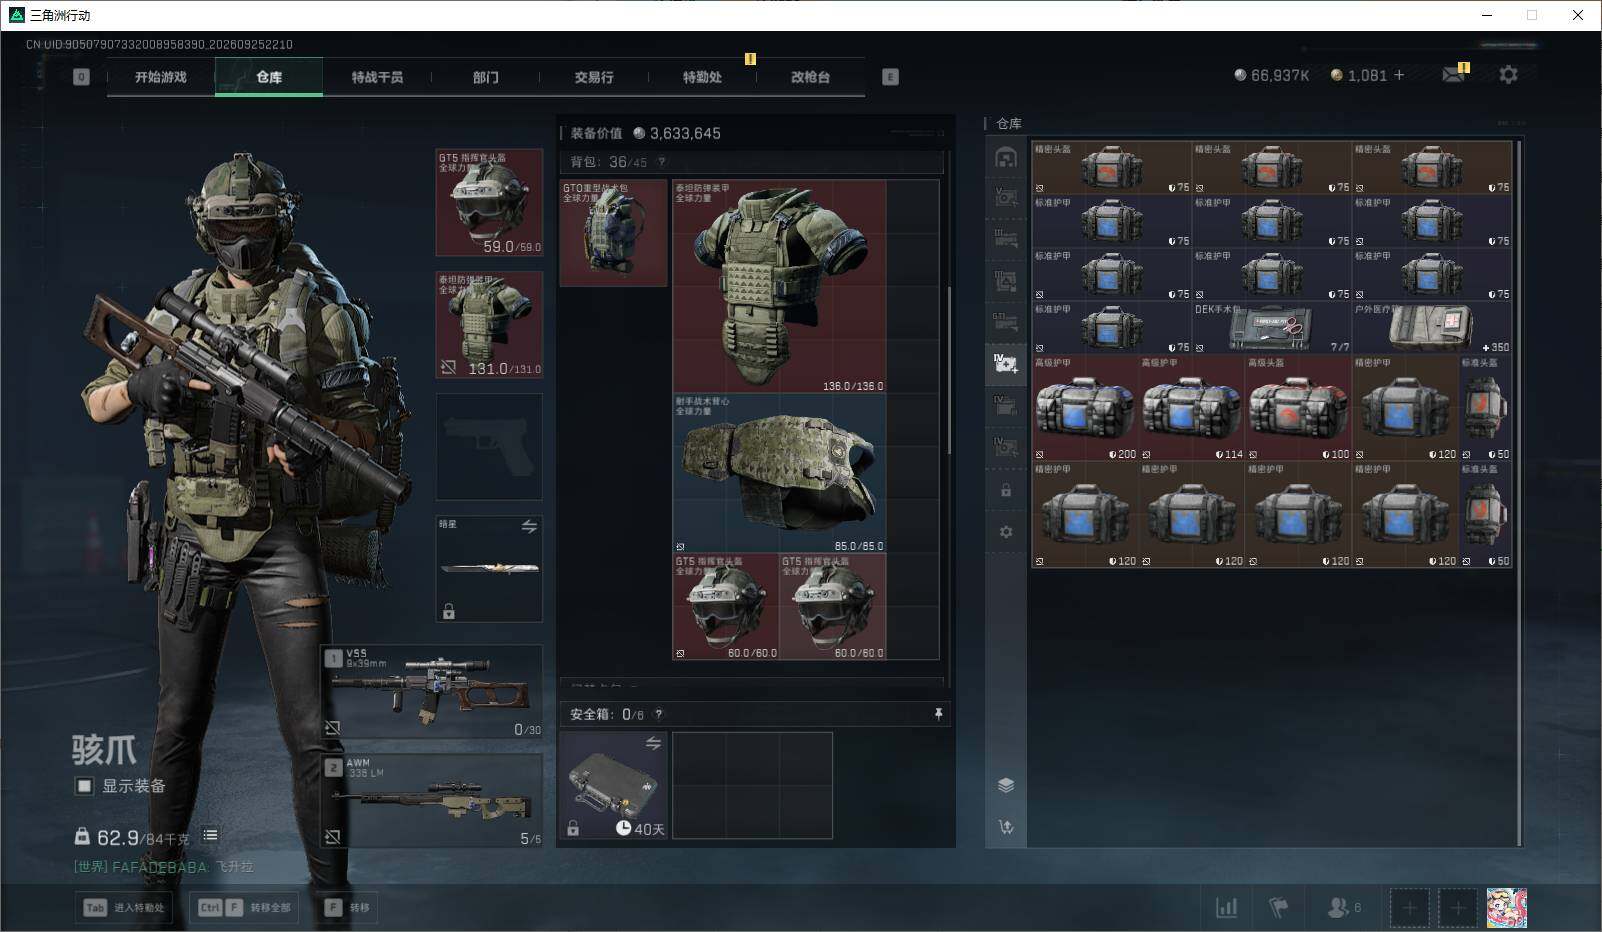Select the 户外医疗箱 item 350

(x=1432, y=328)
